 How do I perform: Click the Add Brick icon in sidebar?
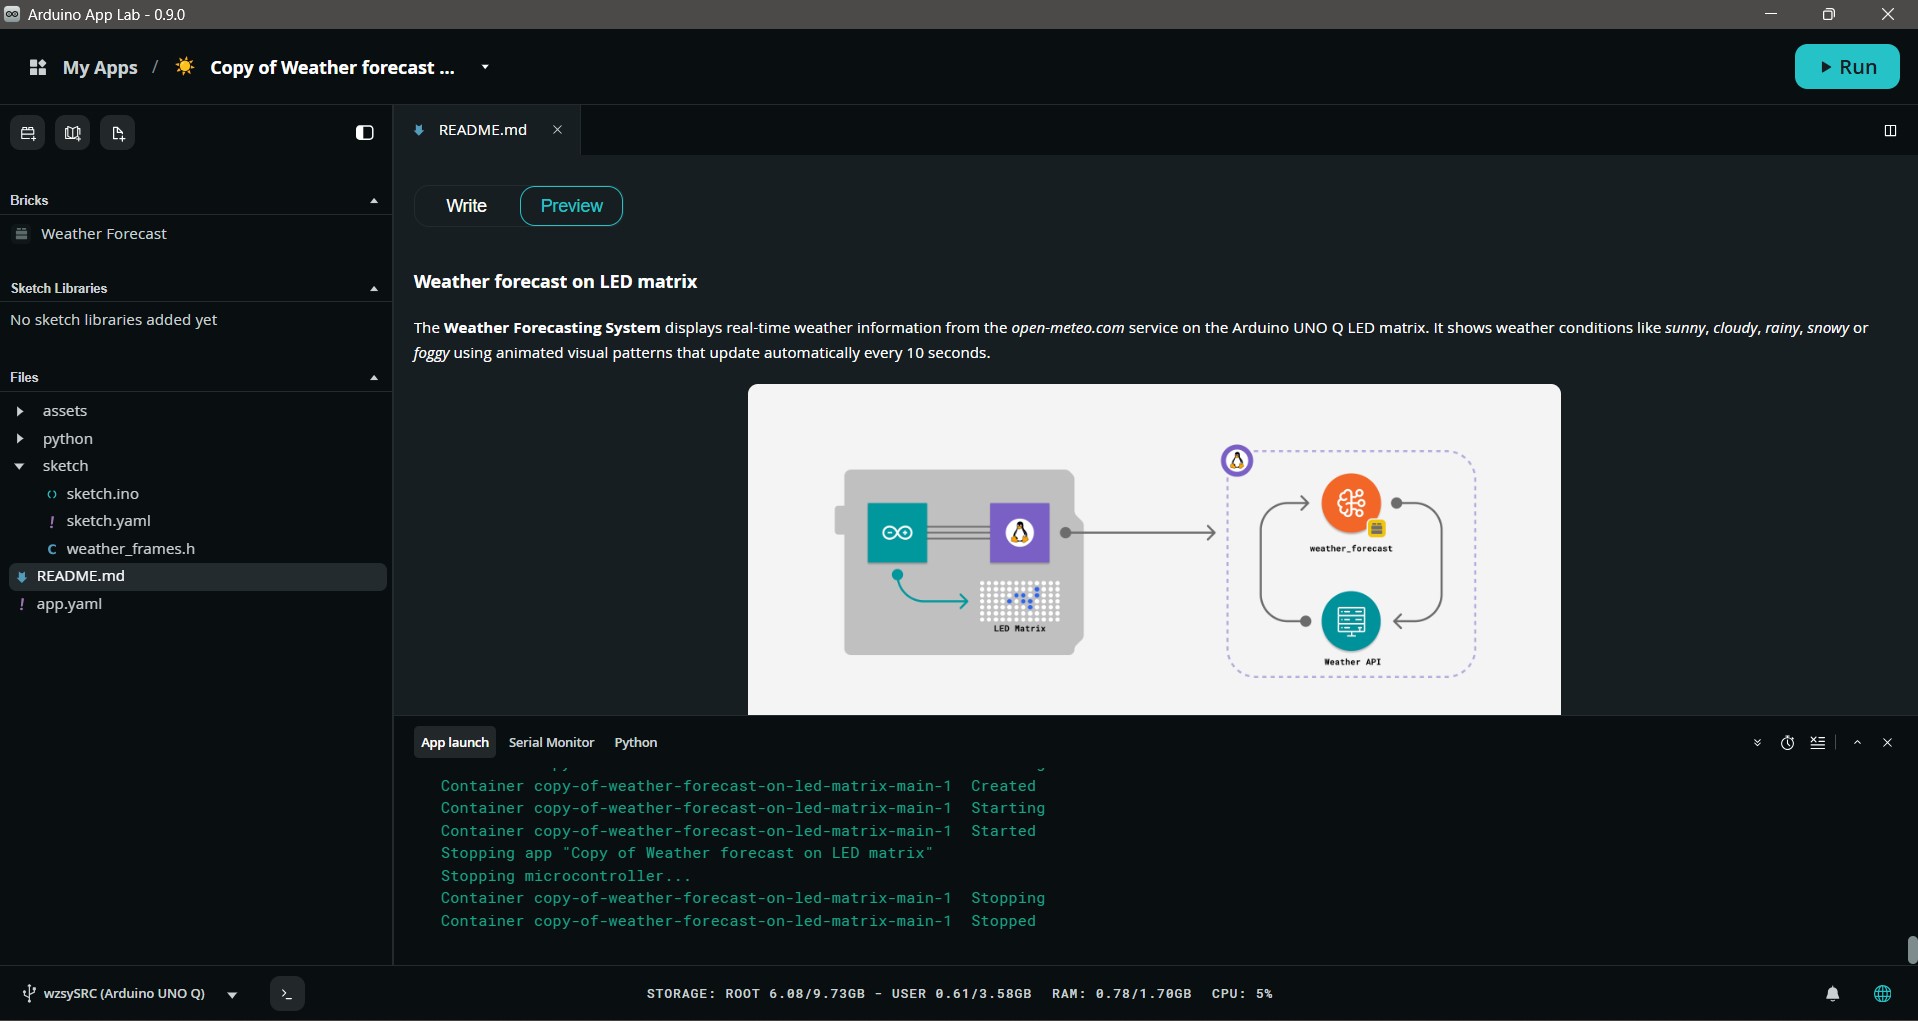tap(27, 133)
